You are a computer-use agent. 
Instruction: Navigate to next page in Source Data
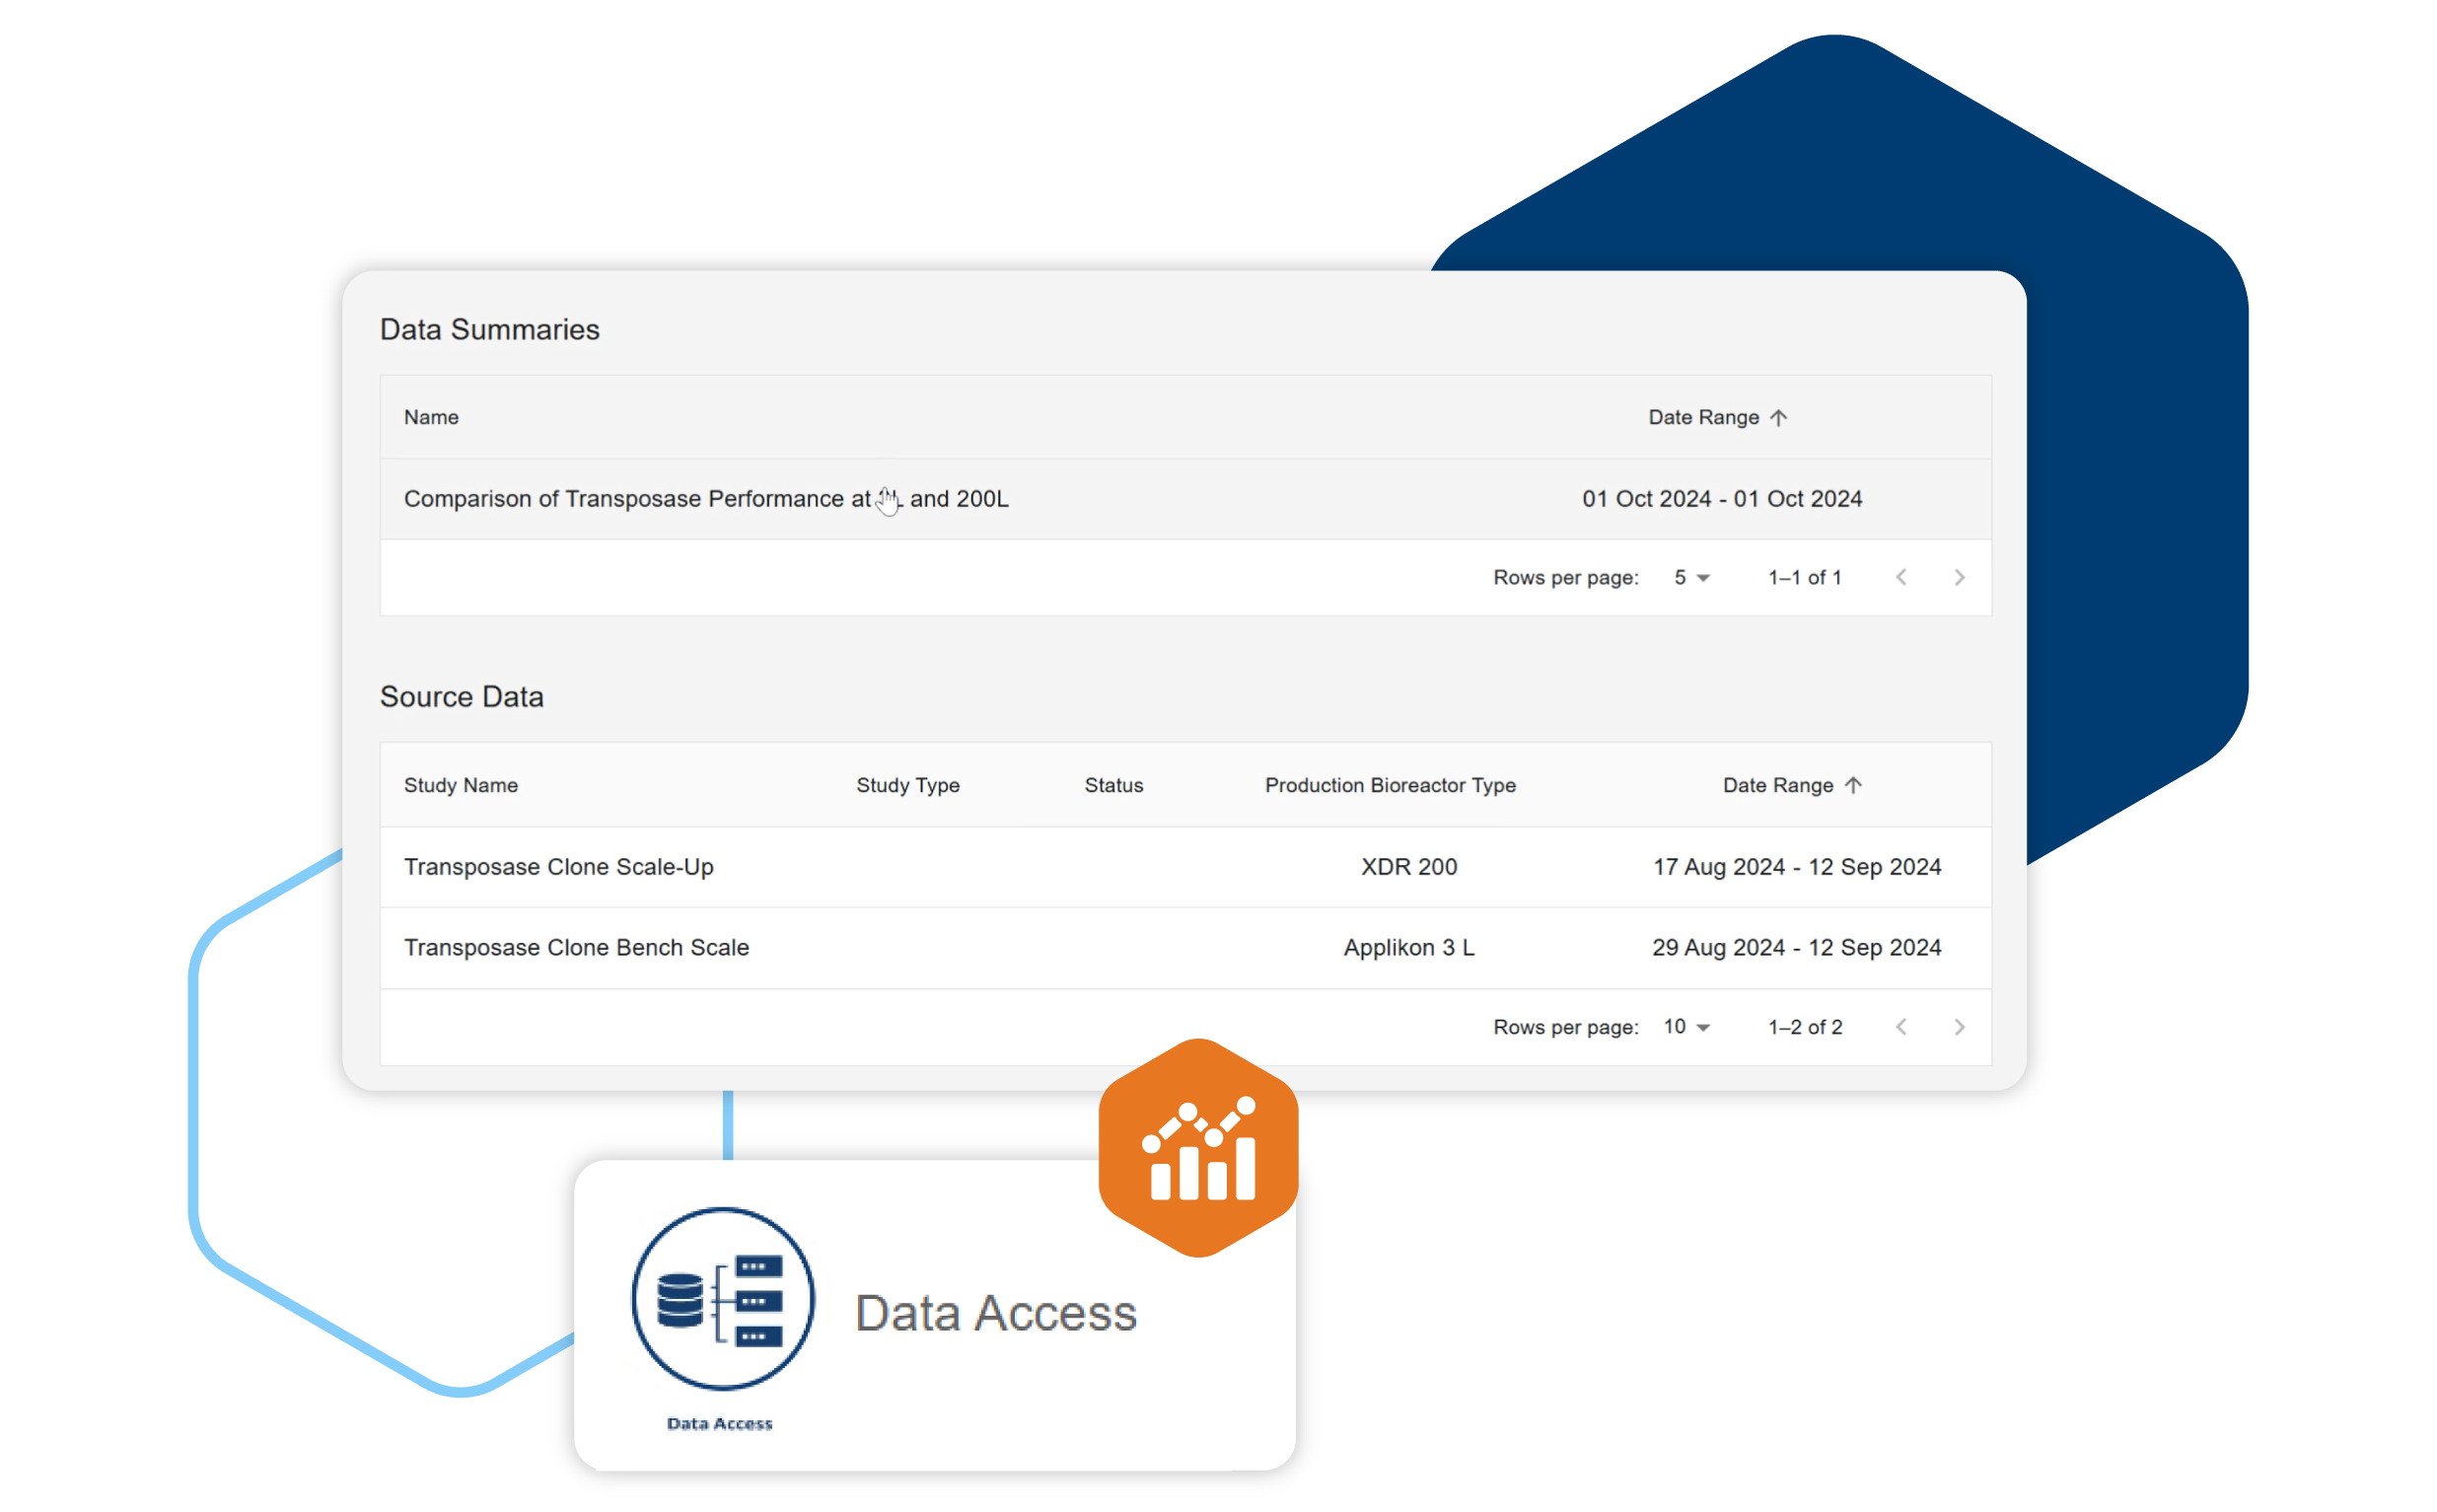point(1960,1026)
